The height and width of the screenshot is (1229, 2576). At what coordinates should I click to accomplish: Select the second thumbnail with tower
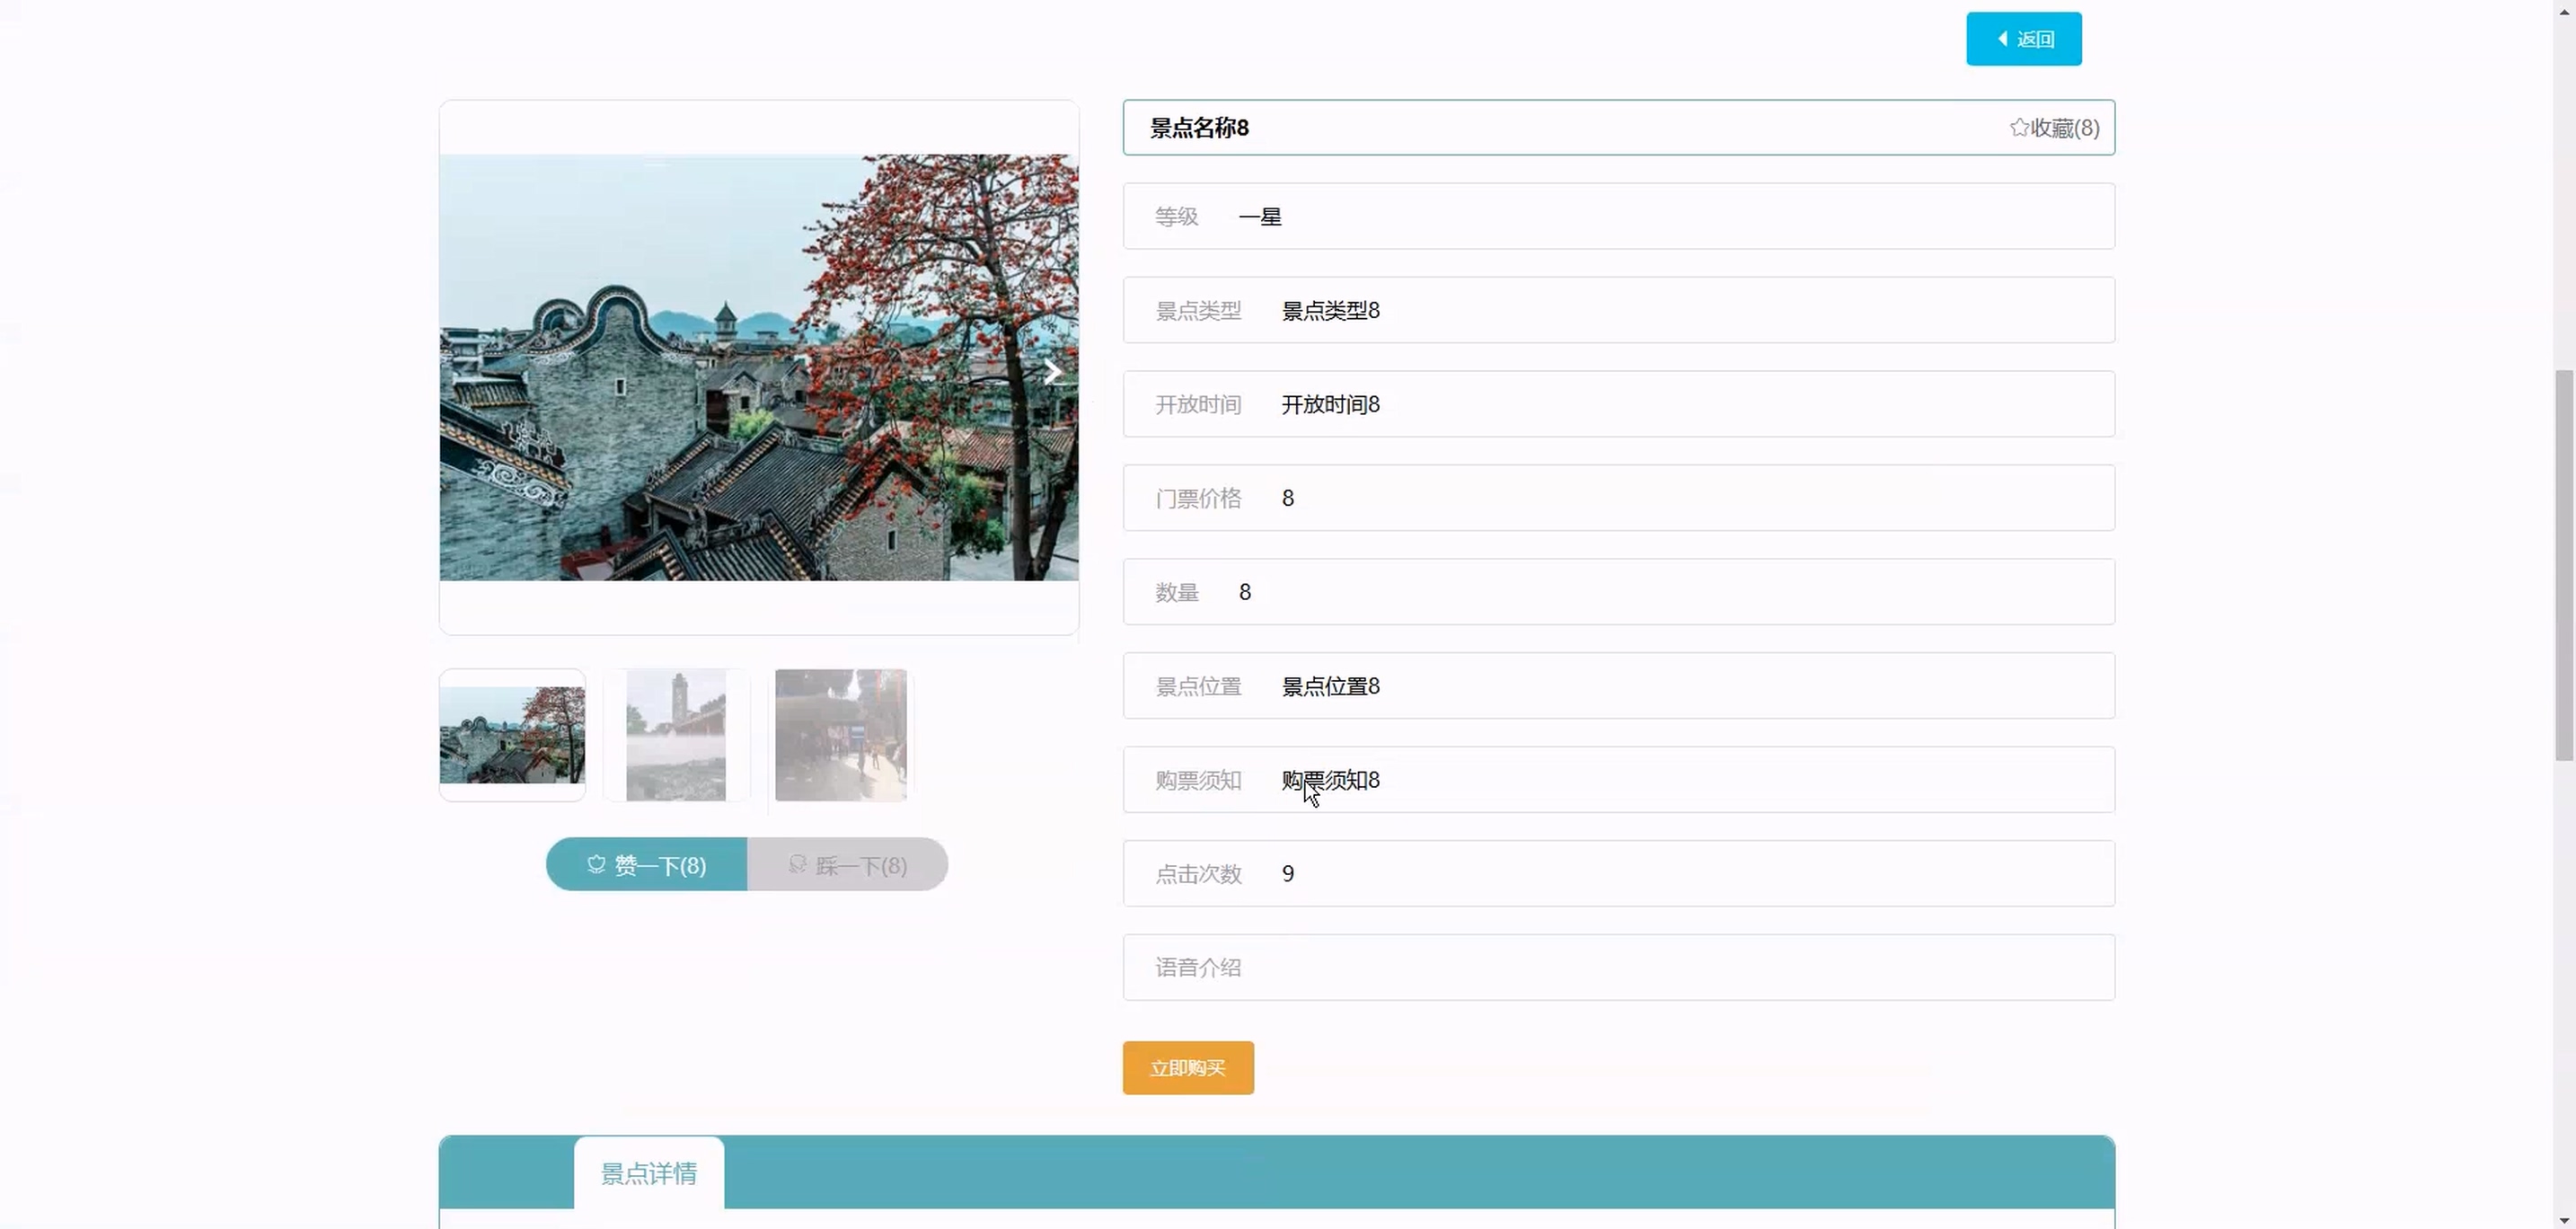[x=676, y=735]
